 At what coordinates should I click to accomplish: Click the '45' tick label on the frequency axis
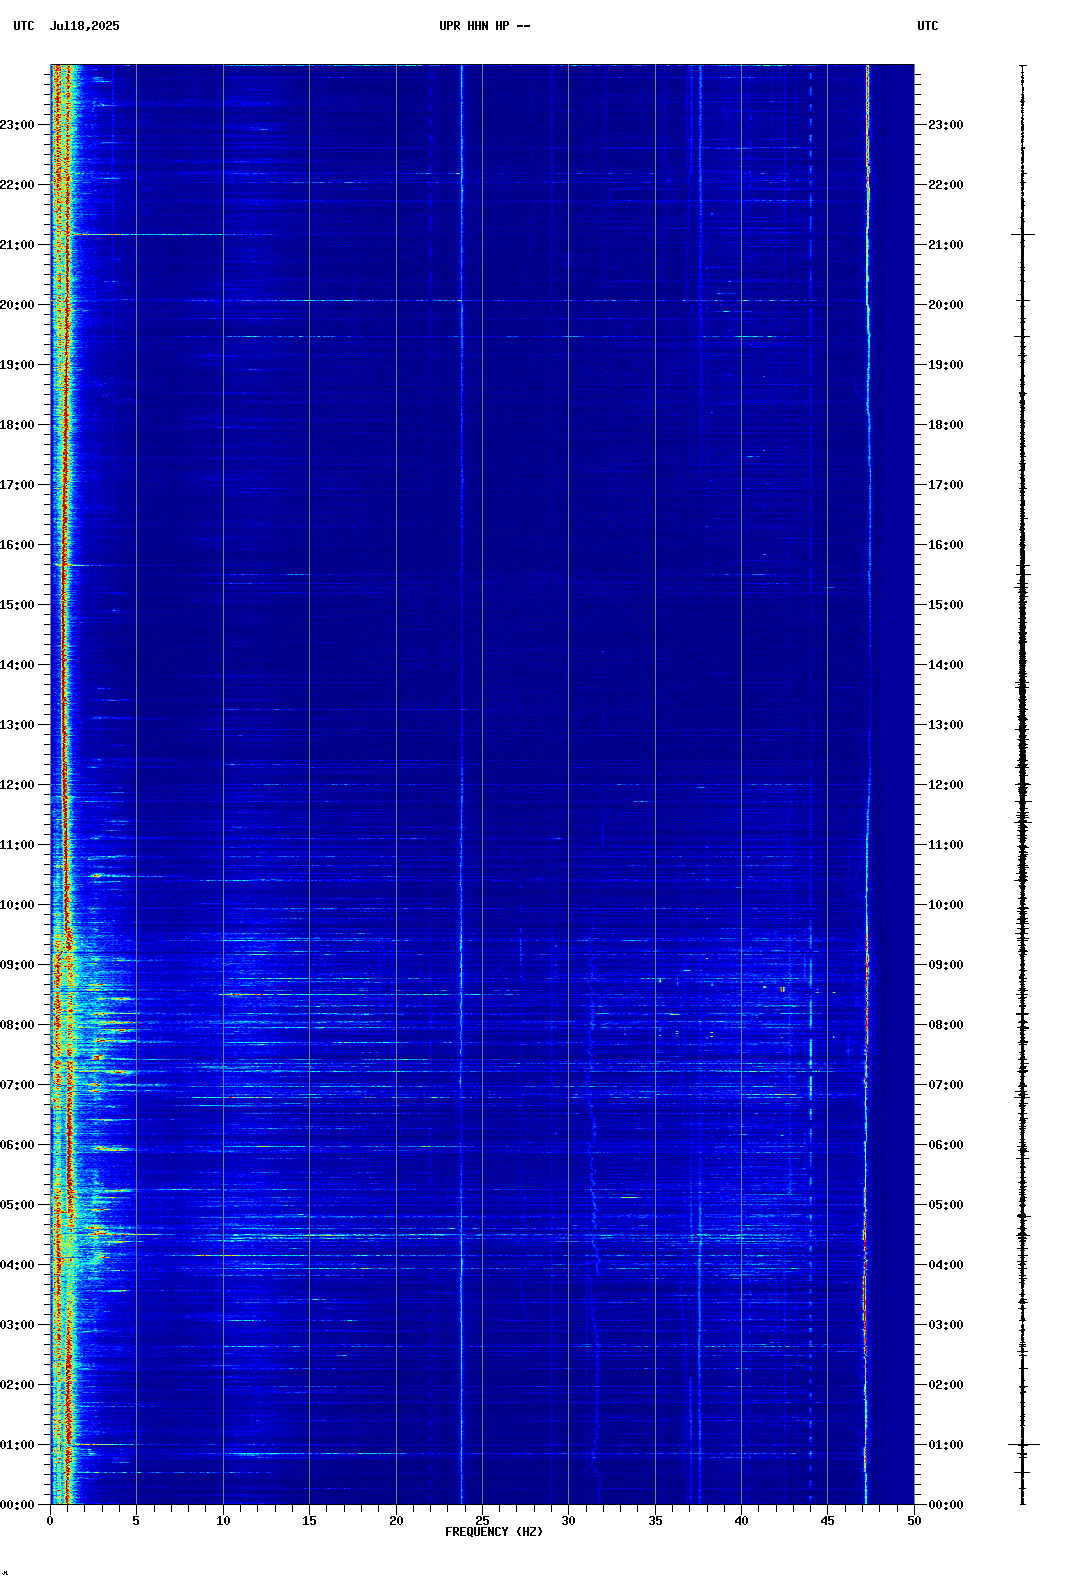tap(828, 1521)
